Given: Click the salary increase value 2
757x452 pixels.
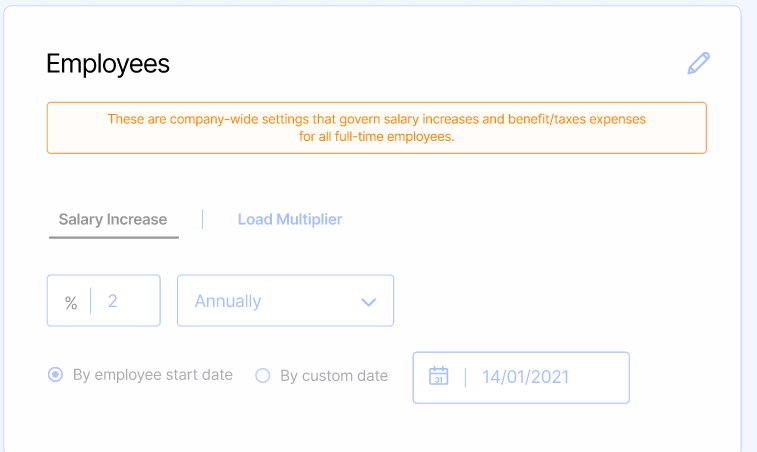Looking at the screenshot, I should tap(113, 300).
